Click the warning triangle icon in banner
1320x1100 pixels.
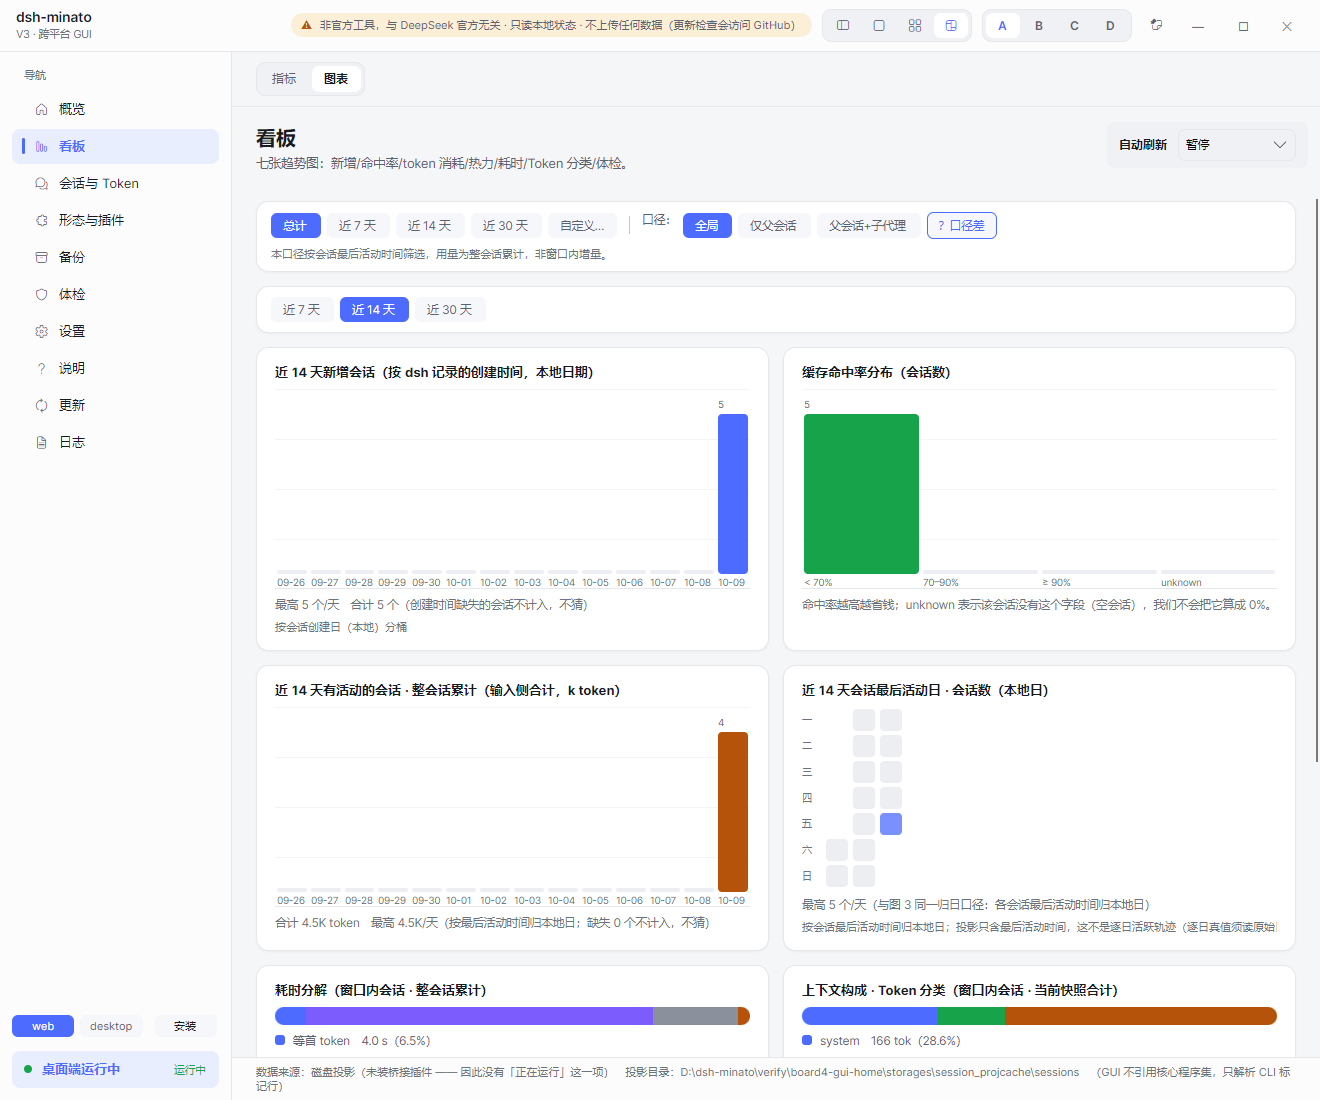pos(307,26)
